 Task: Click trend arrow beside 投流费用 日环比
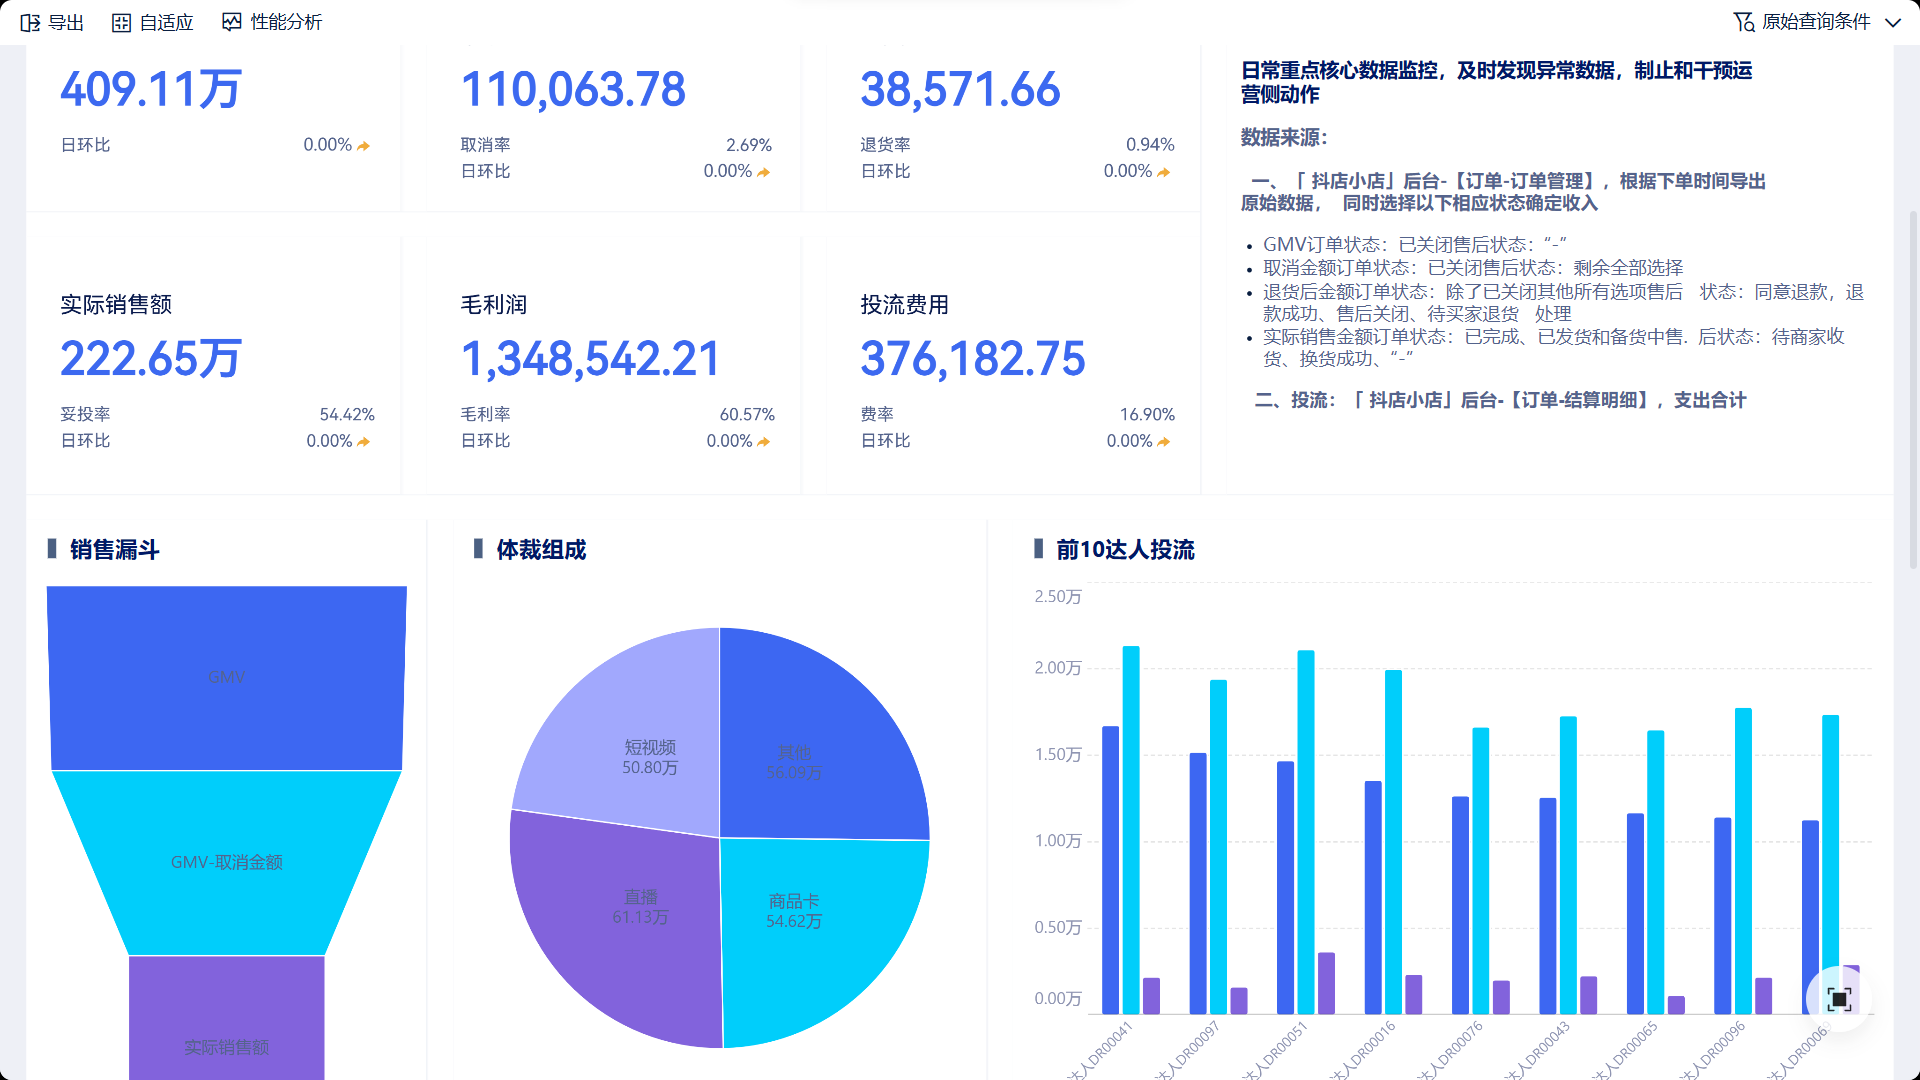1164,441
